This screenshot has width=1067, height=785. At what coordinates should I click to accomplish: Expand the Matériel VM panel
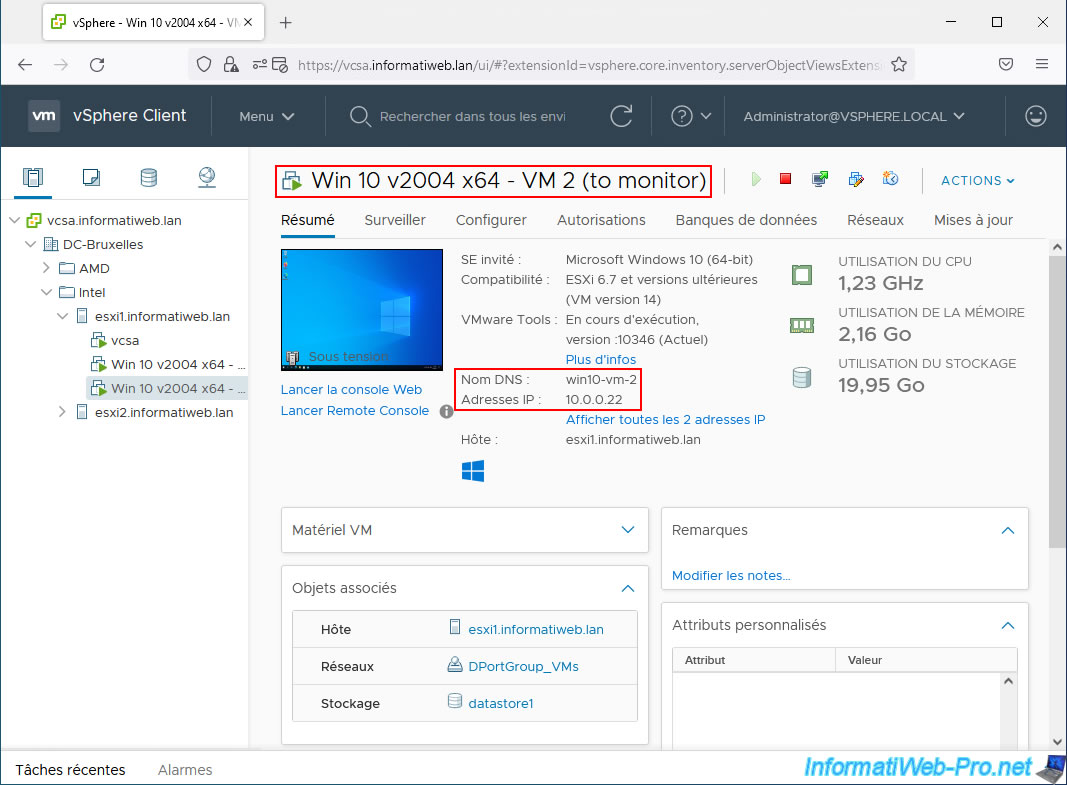(628, 530)
